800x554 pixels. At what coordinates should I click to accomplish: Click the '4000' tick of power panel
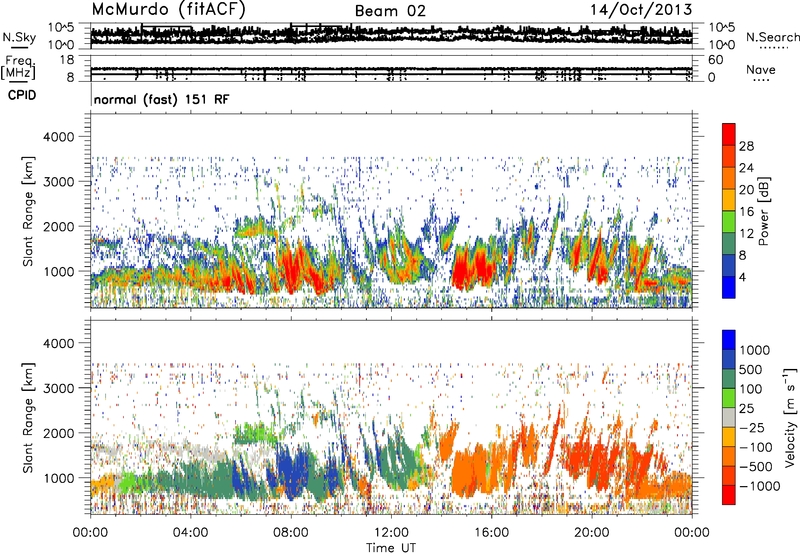59,137
